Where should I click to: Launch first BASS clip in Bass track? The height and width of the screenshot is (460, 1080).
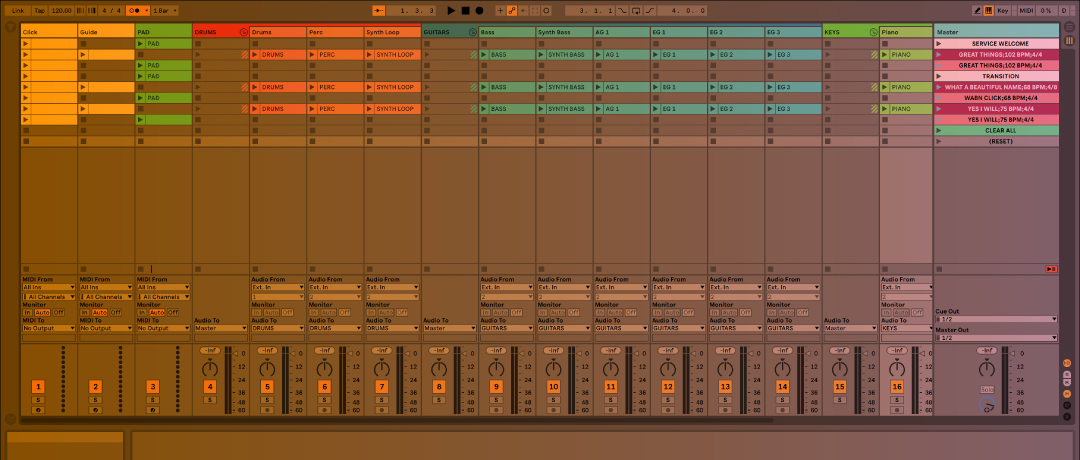[x=484, y=54]
